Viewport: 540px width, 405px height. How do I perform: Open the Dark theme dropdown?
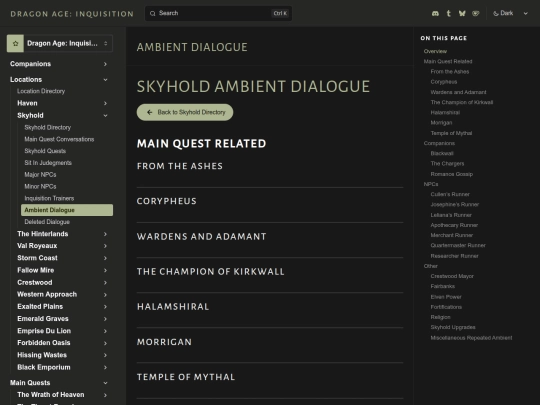[510, 13]
